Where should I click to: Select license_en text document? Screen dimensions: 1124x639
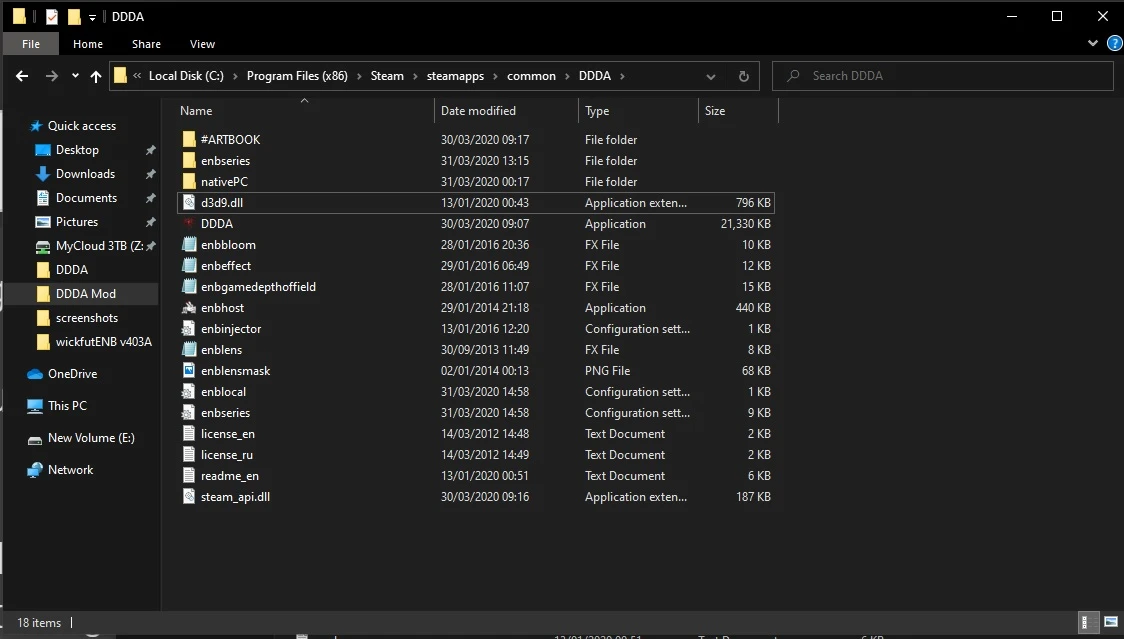(227, 434)
